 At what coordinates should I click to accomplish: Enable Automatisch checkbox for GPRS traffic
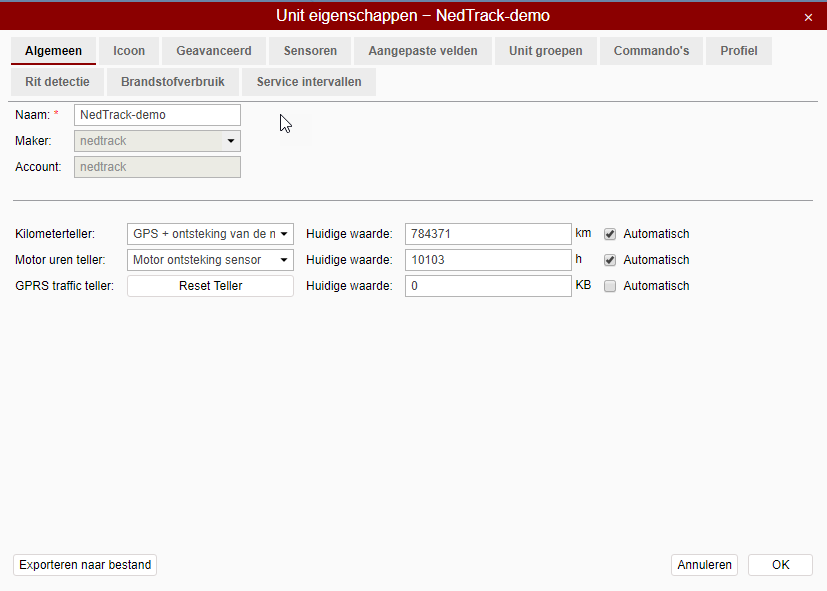(610, 286)
